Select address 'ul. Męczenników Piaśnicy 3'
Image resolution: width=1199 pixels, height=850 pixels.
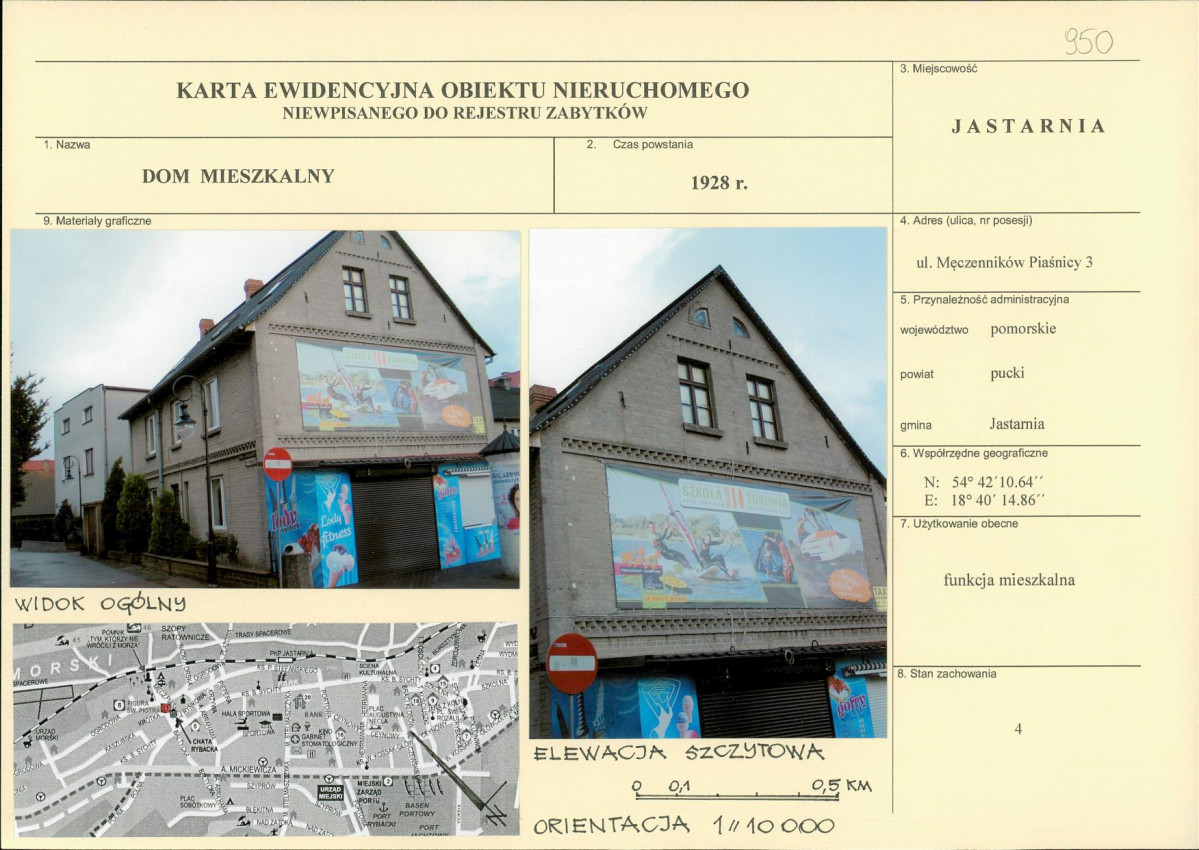pos(1004,262)
